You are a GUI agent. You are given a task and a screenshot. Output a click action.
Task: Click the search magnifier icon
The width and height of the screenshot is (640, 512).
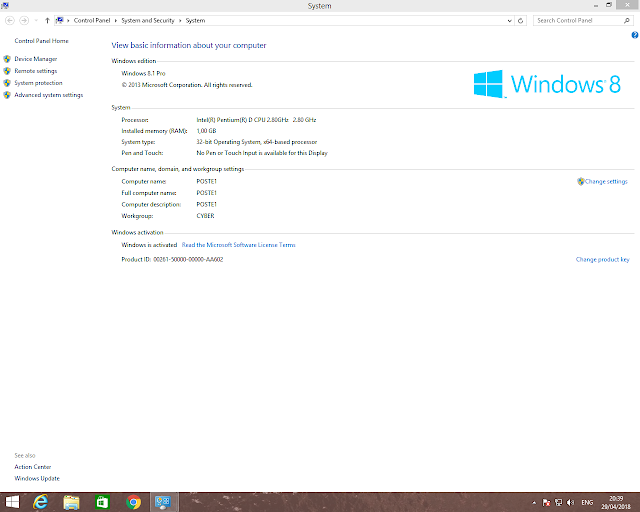[627, 20]
